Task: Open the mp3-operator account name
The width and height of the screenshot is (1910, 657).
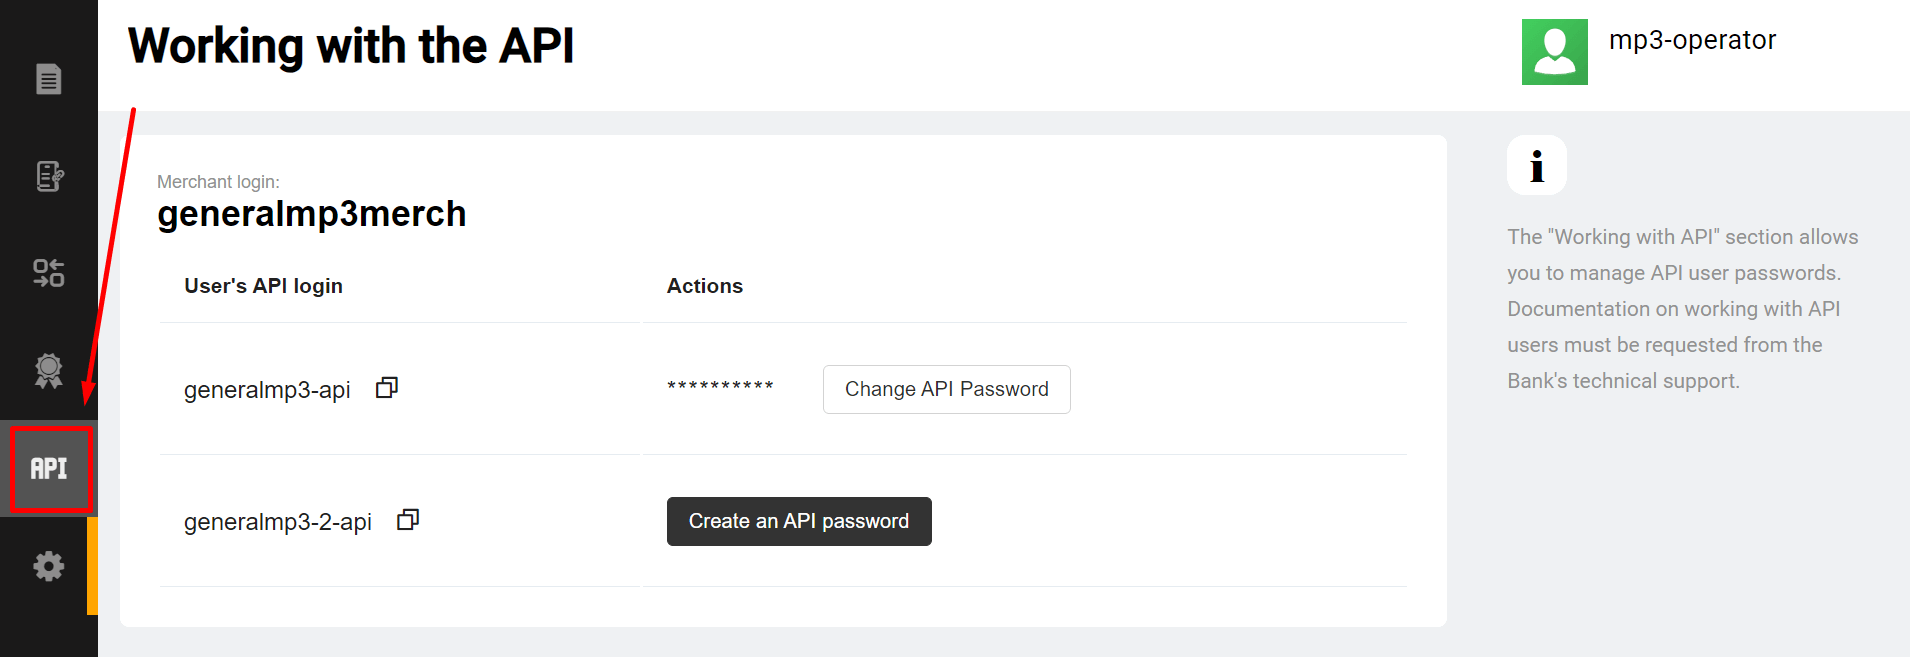Action: tap(1692, 40)
